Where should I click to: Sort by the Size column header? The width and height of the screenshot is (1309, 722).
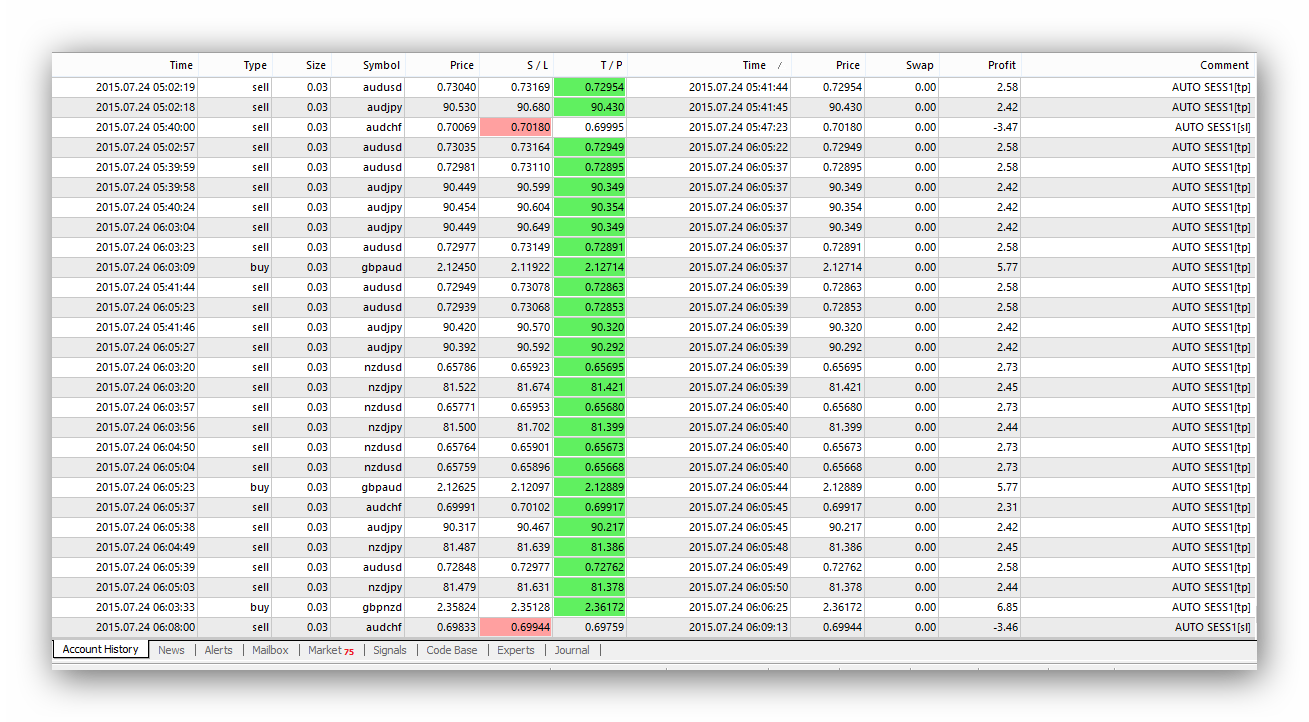pos(301,65)
